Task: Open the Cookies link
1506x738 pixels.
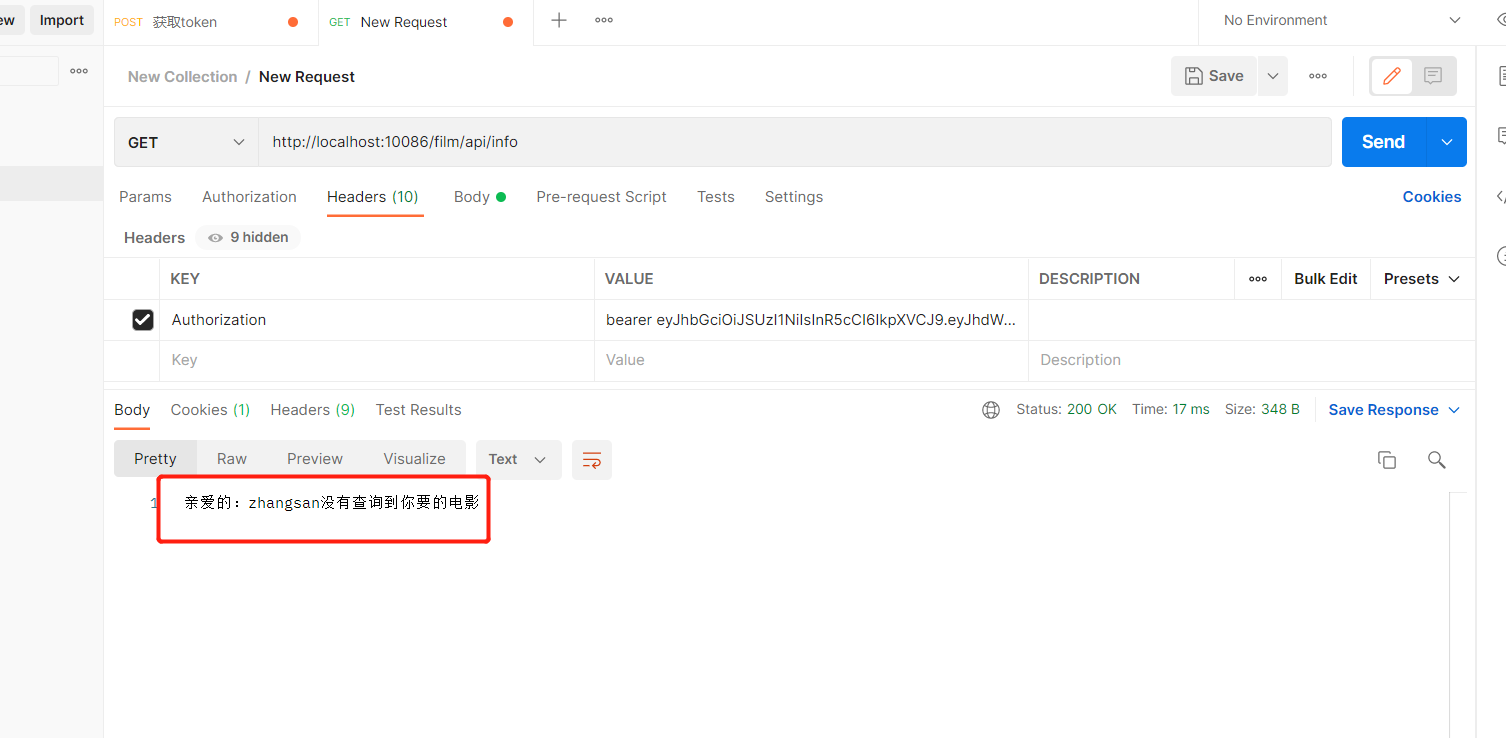Action: 1432,197
